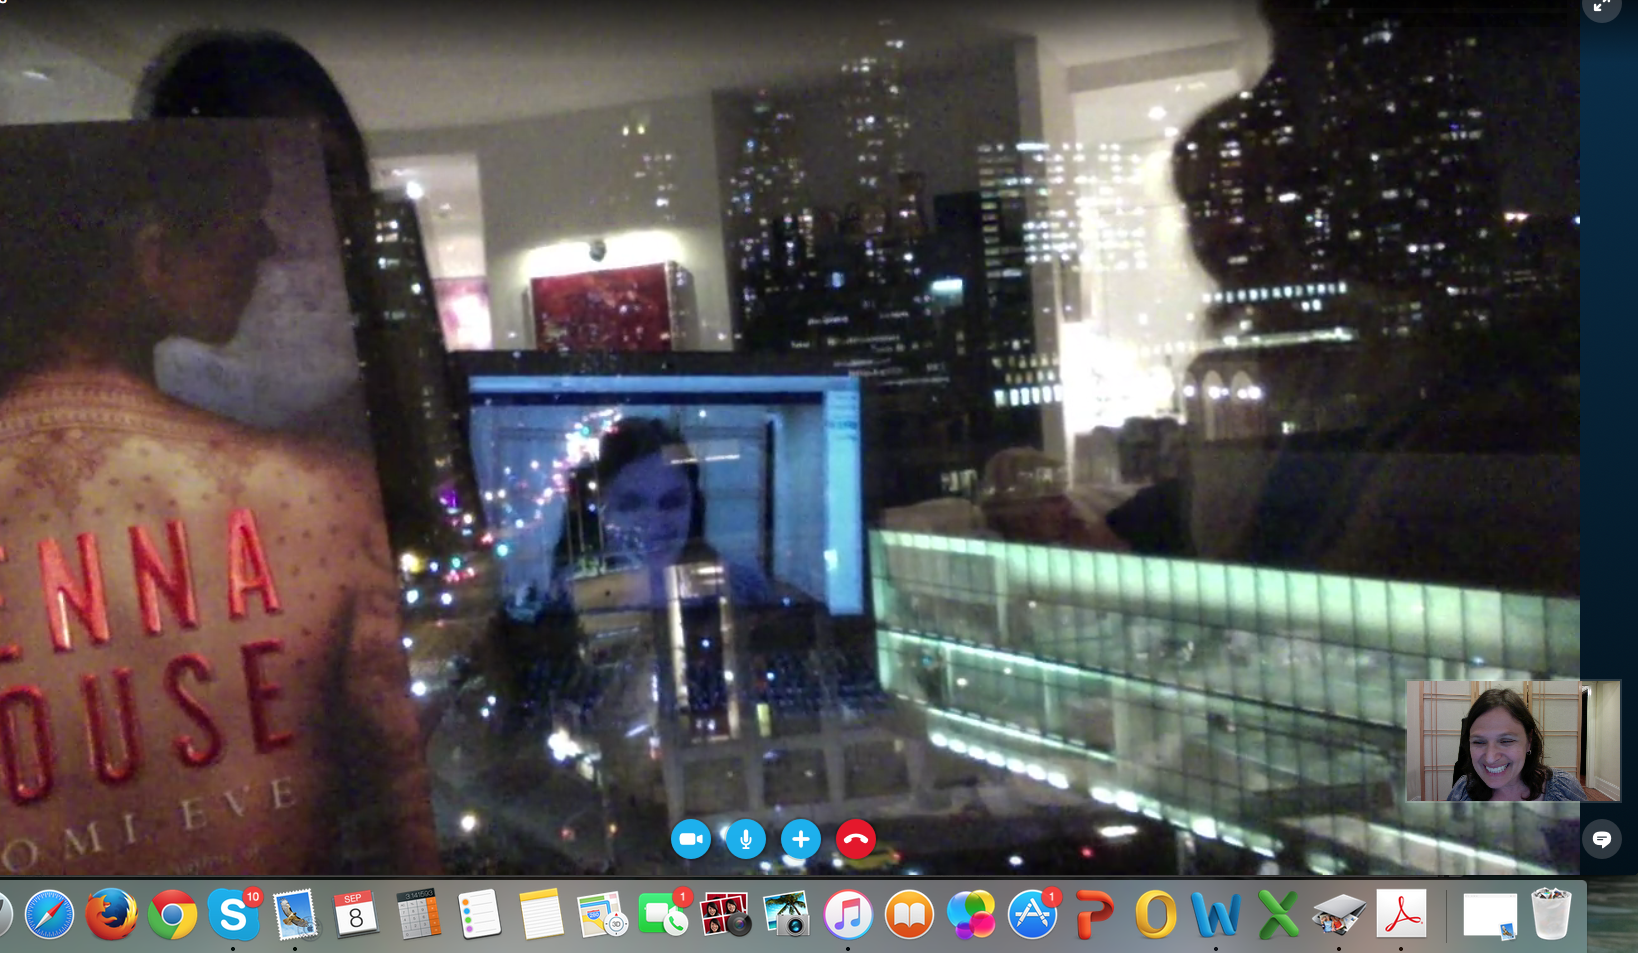The width and height of the screenshot is (1638, 953).
Task: Launch Safari from the dock
Action: (49, 915)
